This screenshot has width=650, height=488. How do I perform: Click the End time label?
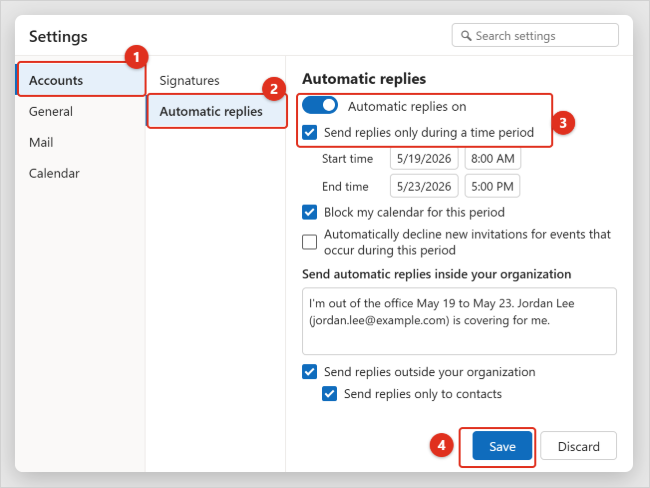pyautogui.click(x=345, y=187)
